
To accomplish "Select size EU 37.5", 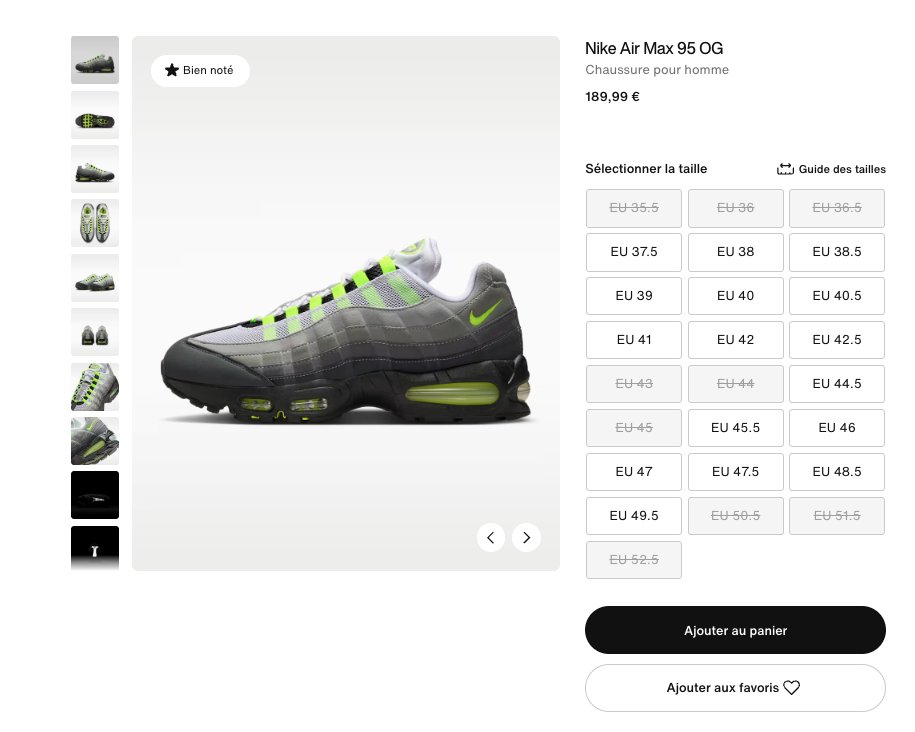I will coord(634,252).
